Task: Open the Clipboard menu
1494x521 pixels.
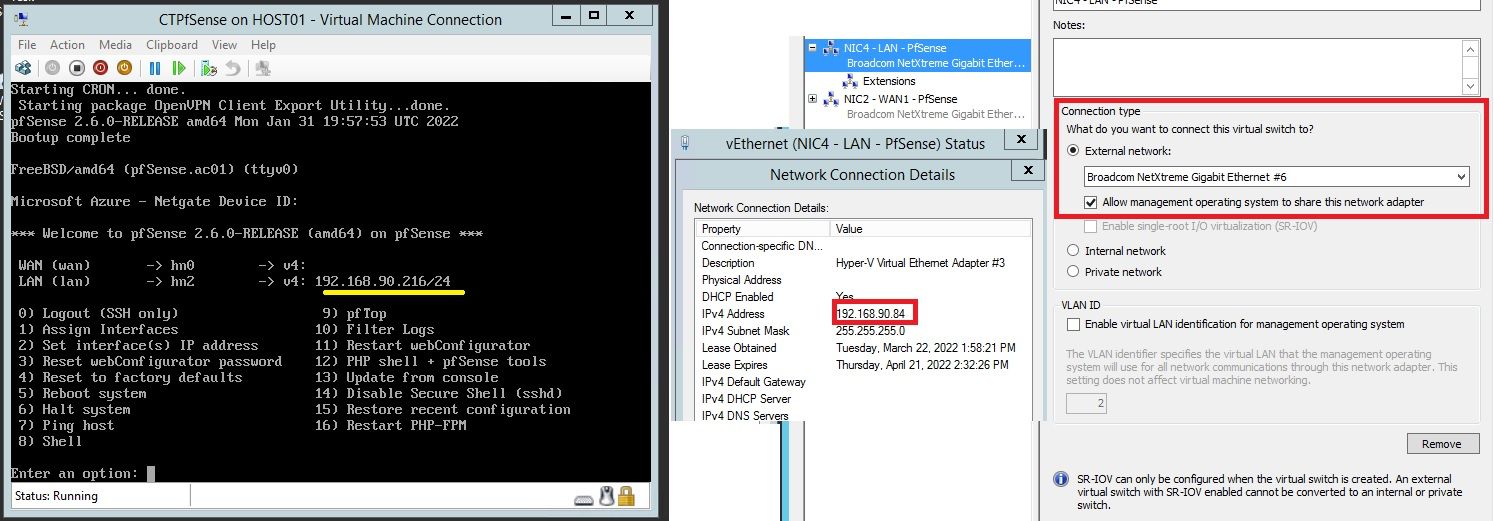Action: point(172,45)
